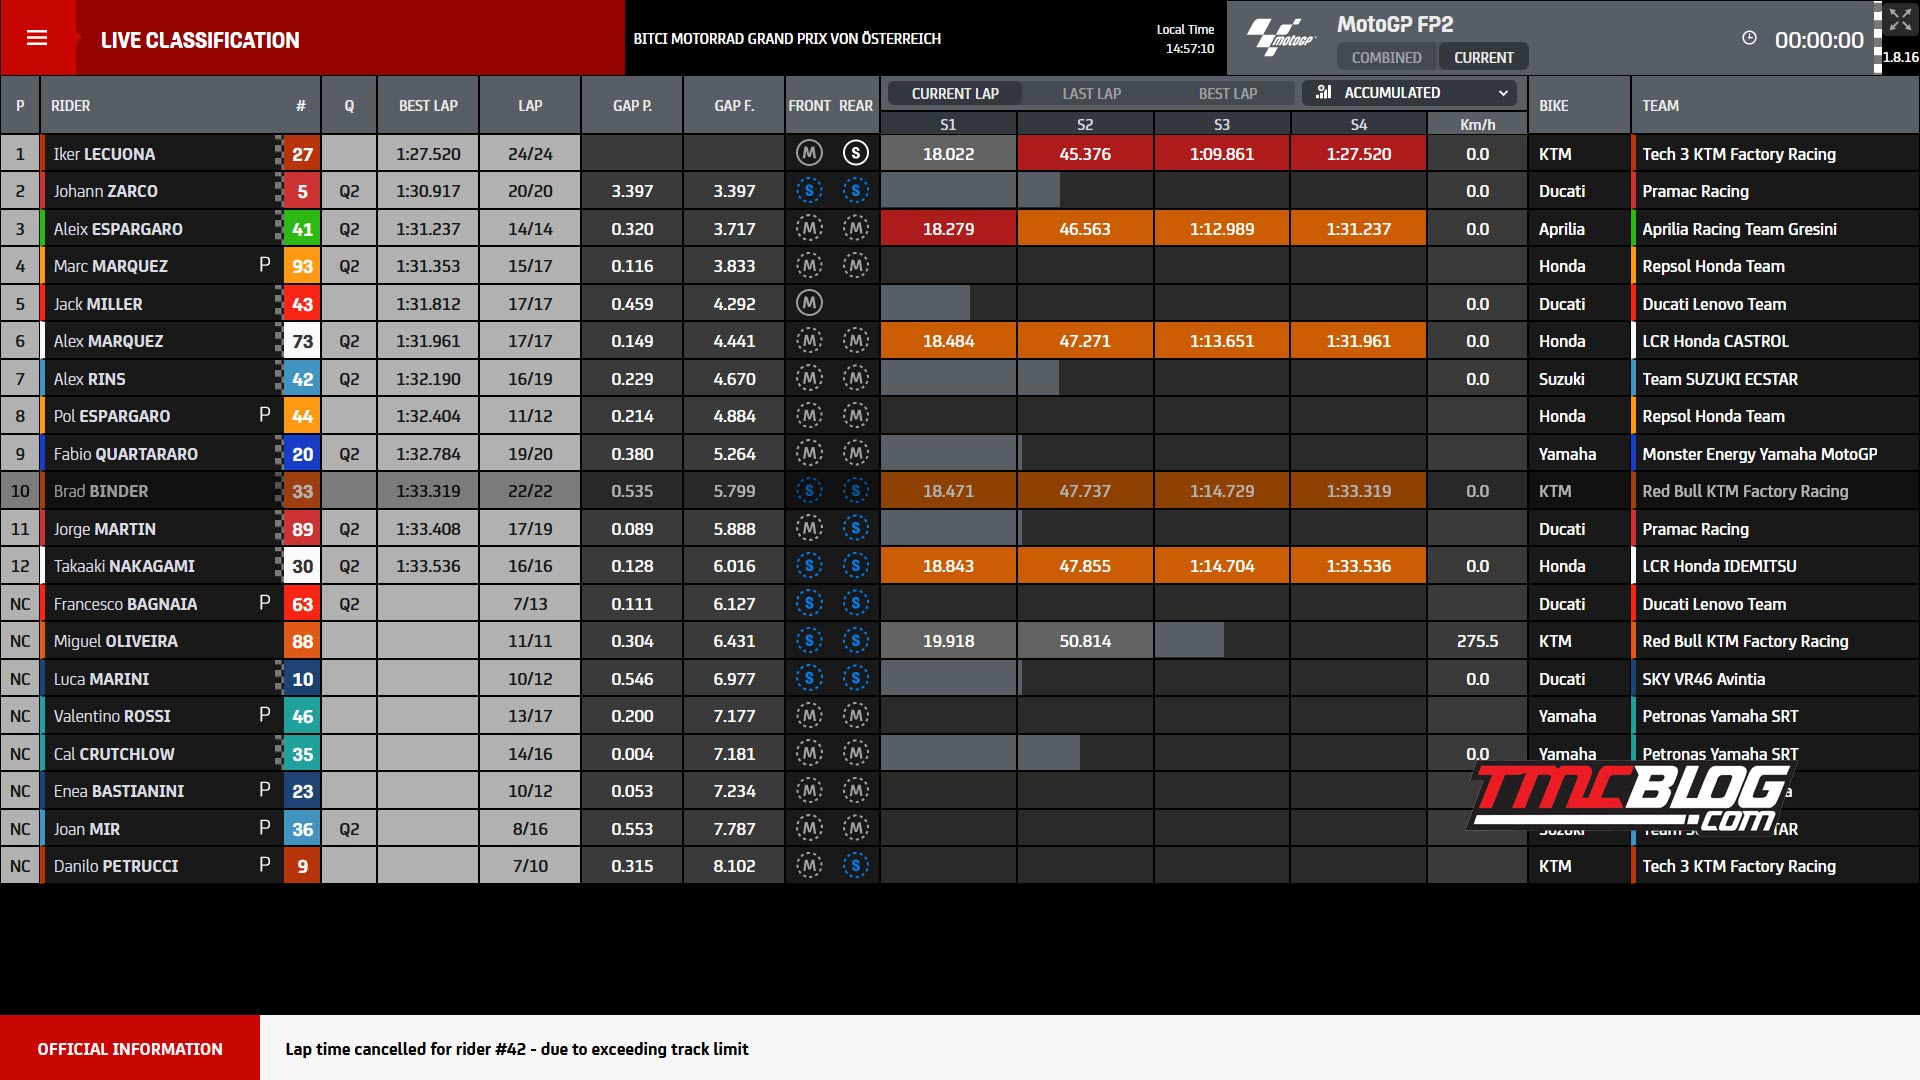Click Marc Marquez's rear tyre icon
This screenshot has height=1080, width=1920.
(855, 265)
